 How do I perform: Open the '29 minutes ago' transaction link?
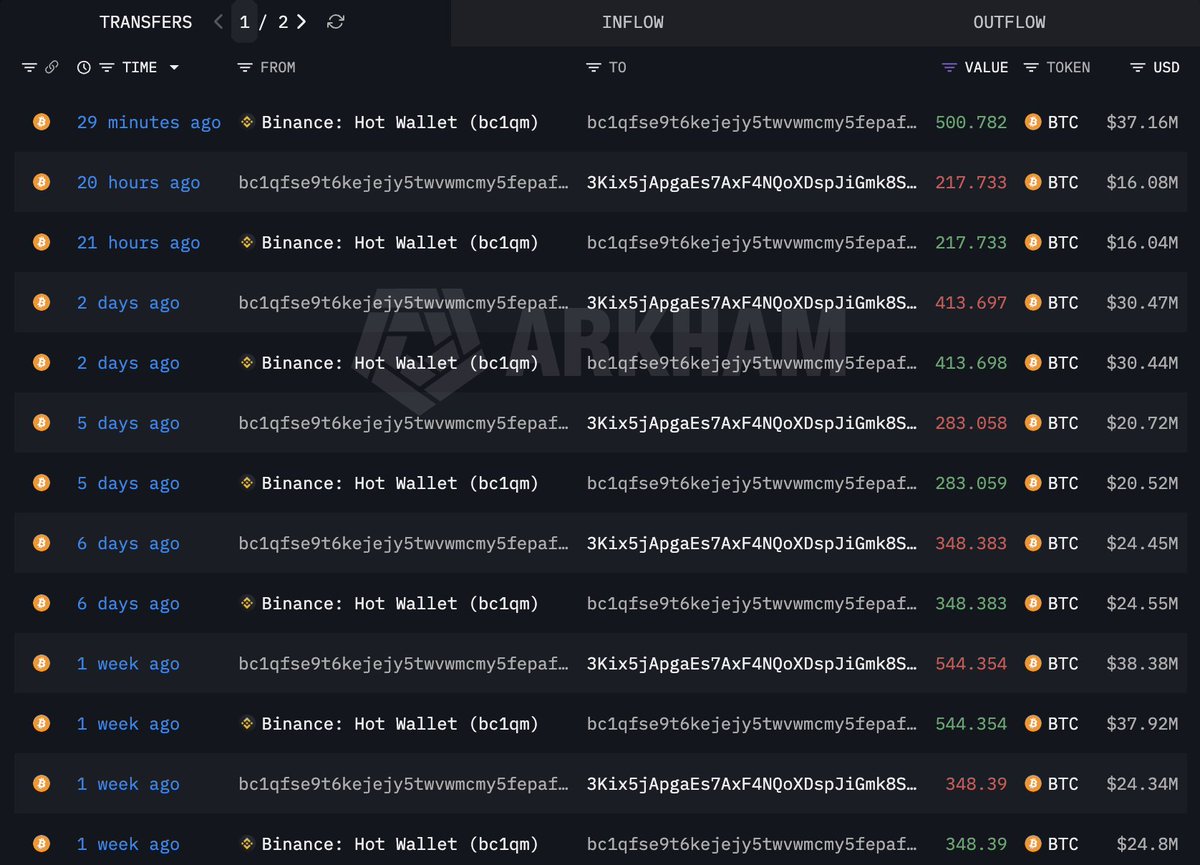(148, 122)
